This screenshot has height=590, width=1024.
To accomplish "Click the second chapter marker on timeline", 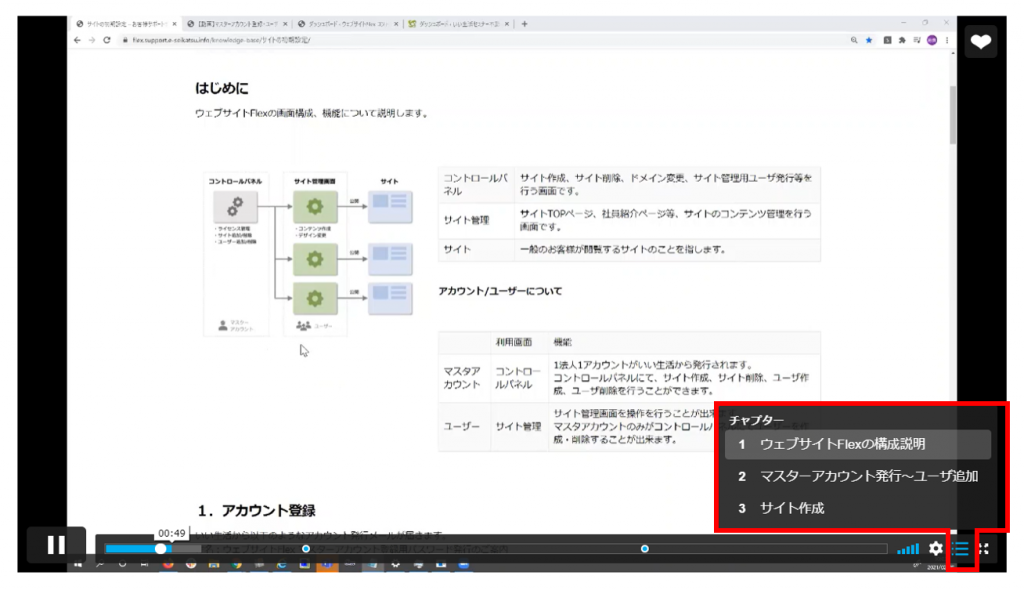I will tap(306, 548).
